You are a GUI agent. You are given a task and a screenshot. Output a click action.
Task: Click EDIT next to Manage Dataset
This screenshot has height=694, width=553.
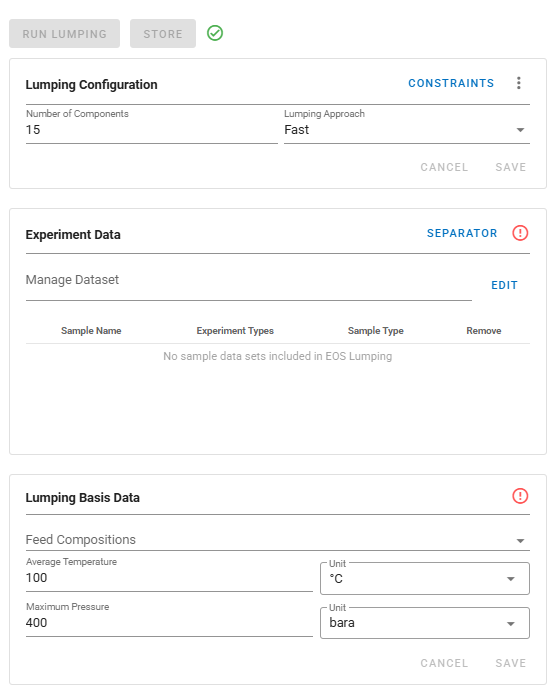click(504, 285)
